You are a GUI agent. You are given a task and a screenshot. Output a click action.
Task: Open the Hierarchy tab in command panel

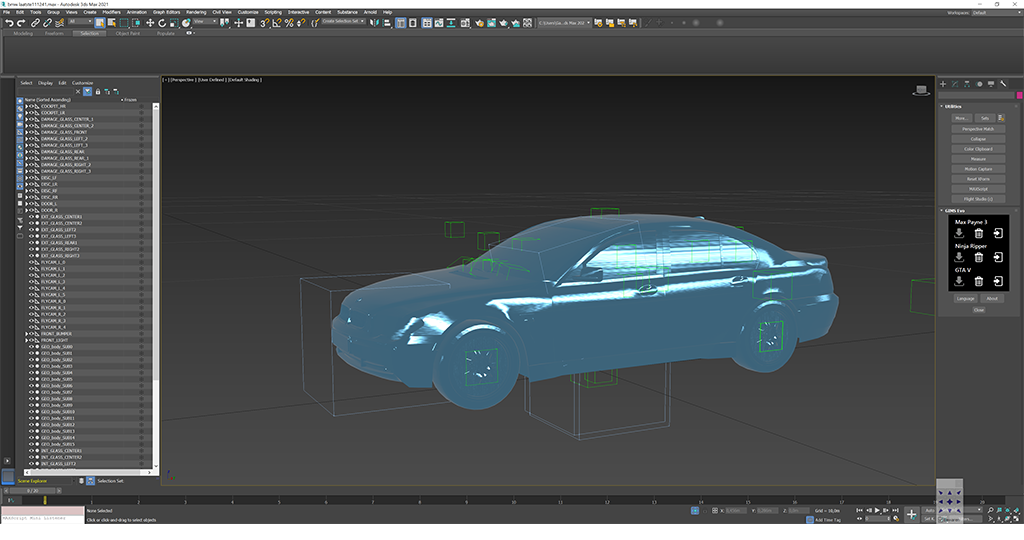pos(967,84)
